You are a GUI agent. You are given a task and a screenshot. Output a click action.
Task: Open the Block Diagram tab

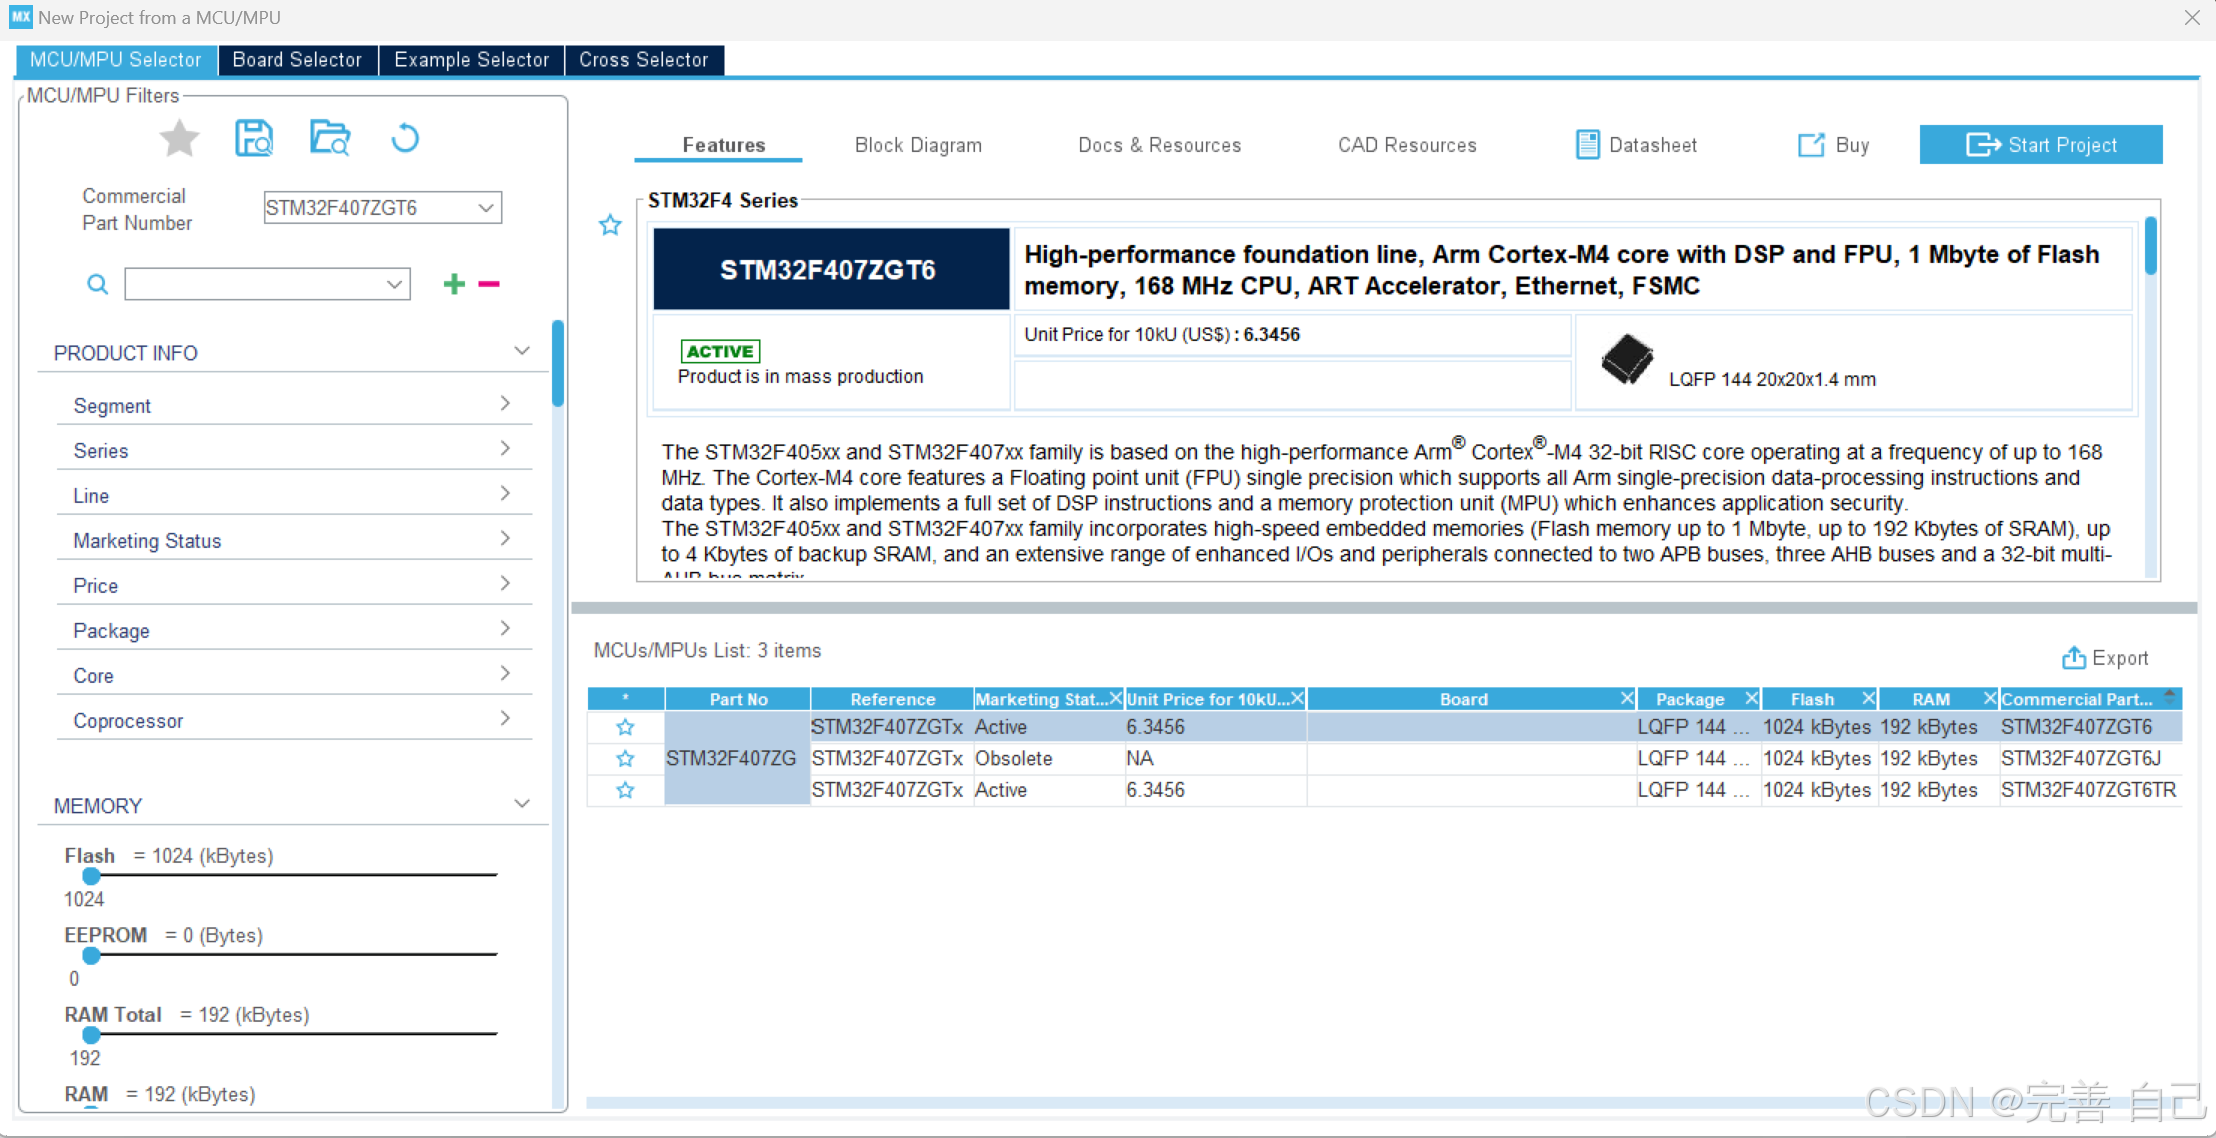tap(918, 145)
